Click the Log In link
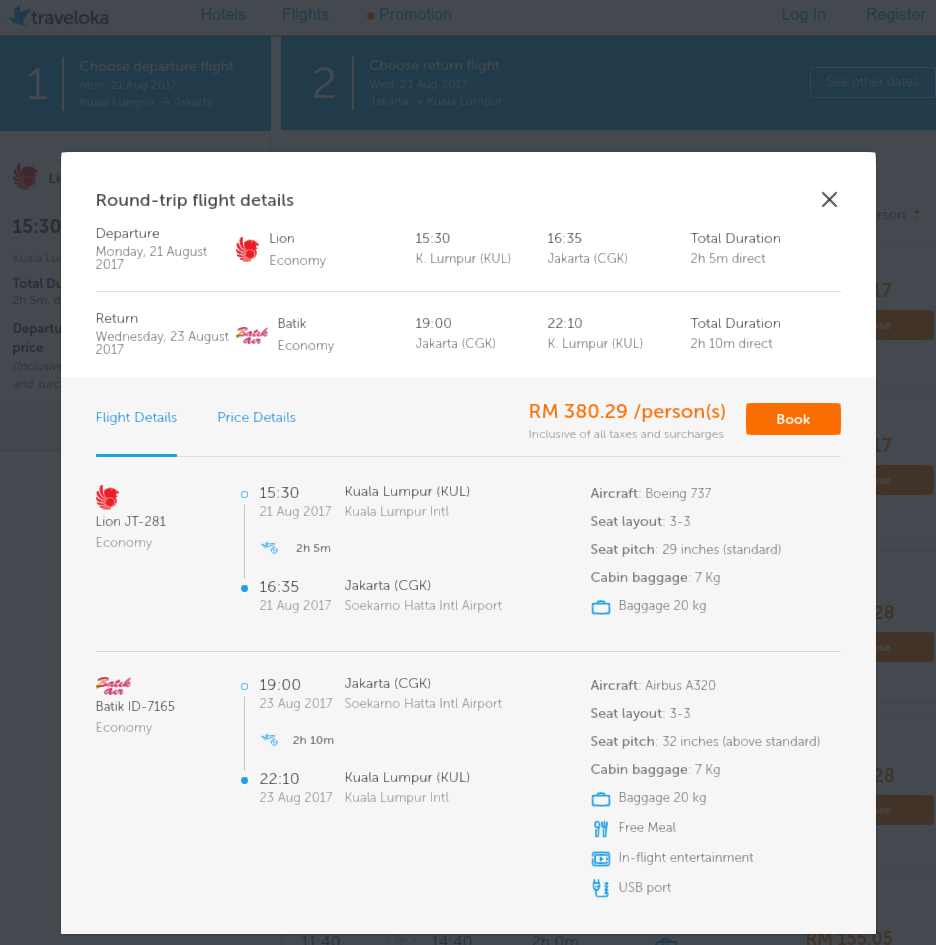Screen dimensions: 936x945 coord(803,14)
